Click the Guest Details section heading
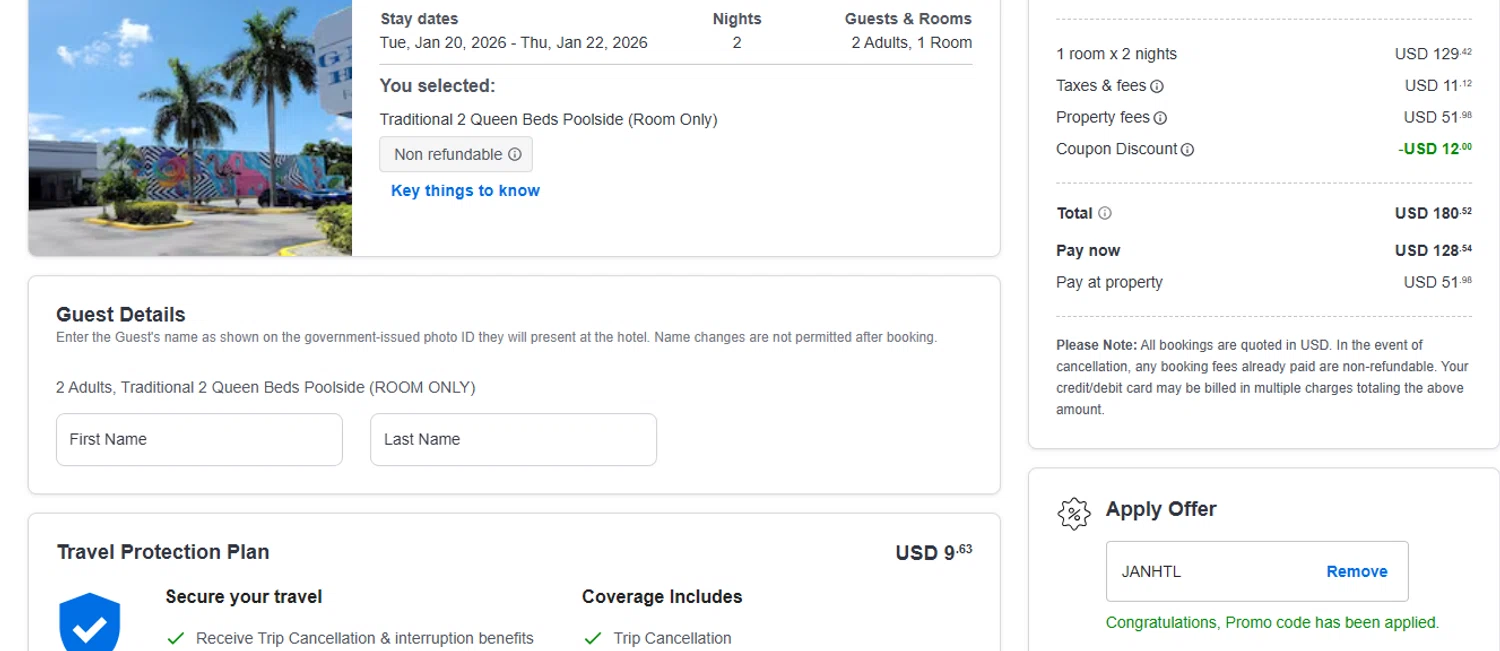 pyautogui.click(x=121, y=314)
